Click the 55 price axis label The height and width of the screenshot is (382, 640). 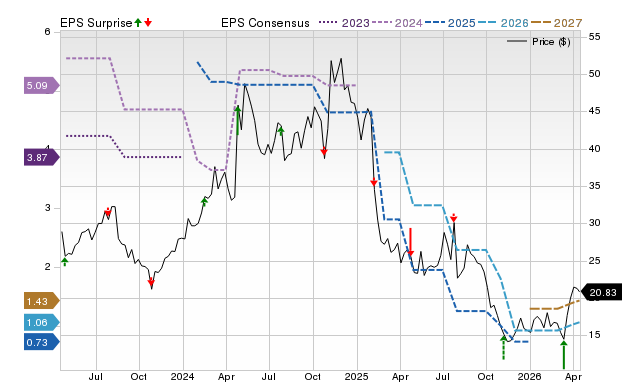[594, 37]
